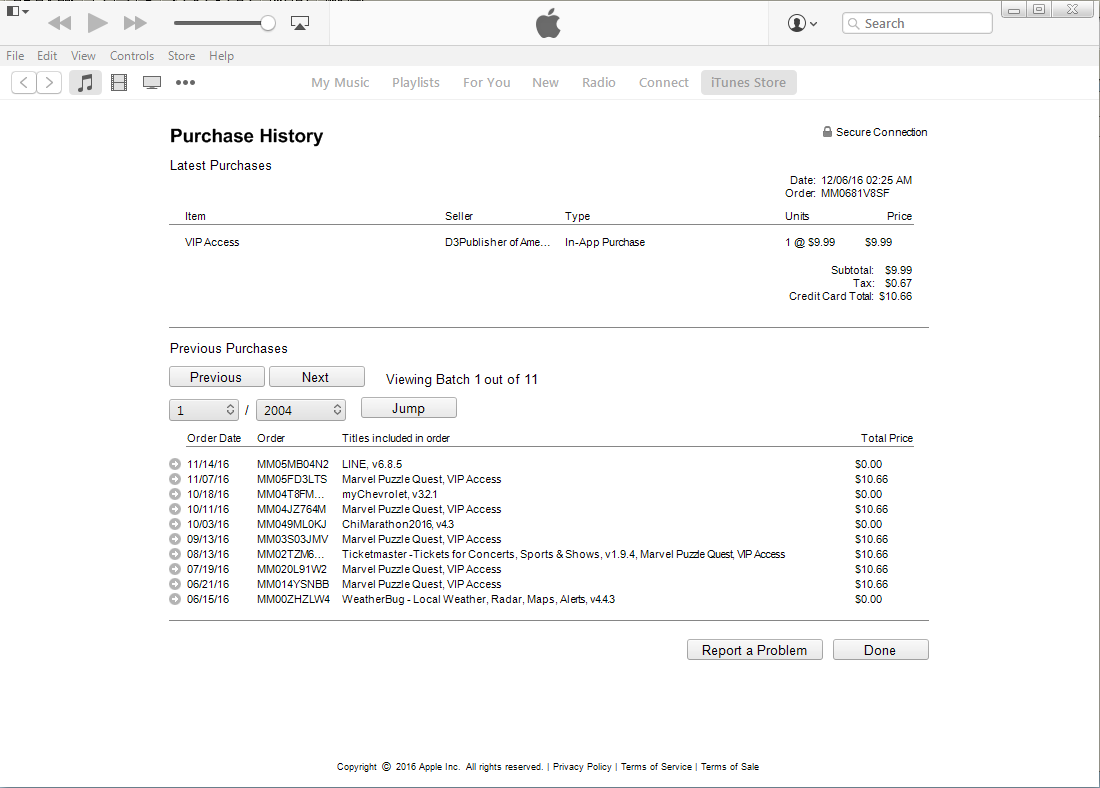Viewport: 1100px width, 788px height.
Task: Select the Movies library icon
Action: coord(119,83)
